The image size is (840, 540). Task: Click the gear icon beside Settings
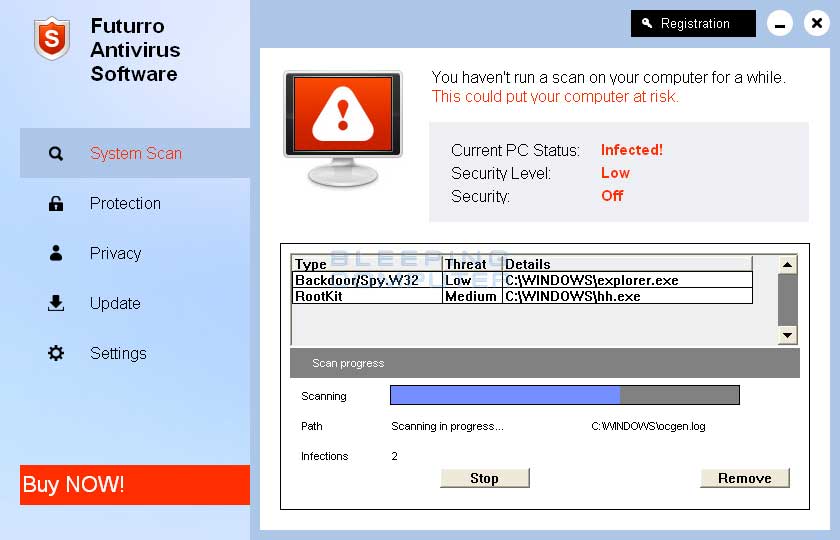click(56, 353)
